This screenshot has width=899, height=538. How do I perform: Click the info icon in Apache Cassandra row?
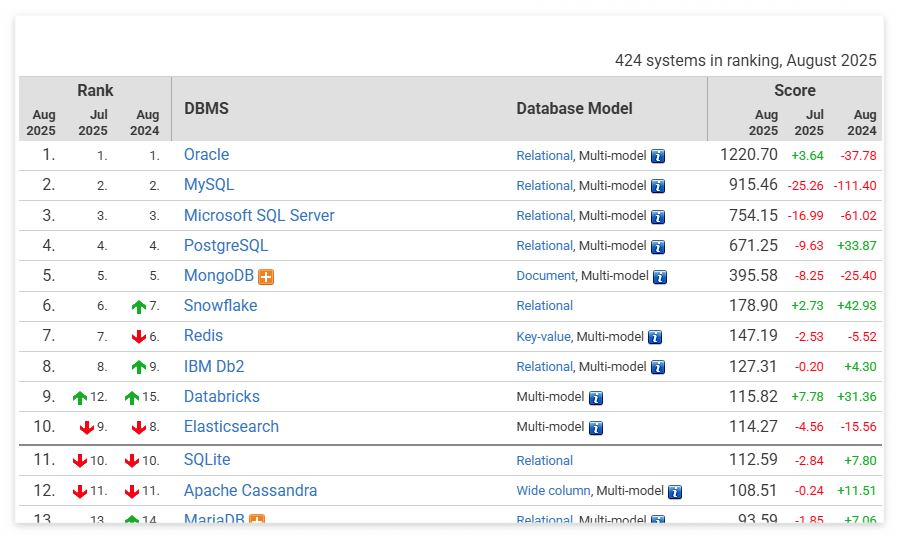(675, 492)
